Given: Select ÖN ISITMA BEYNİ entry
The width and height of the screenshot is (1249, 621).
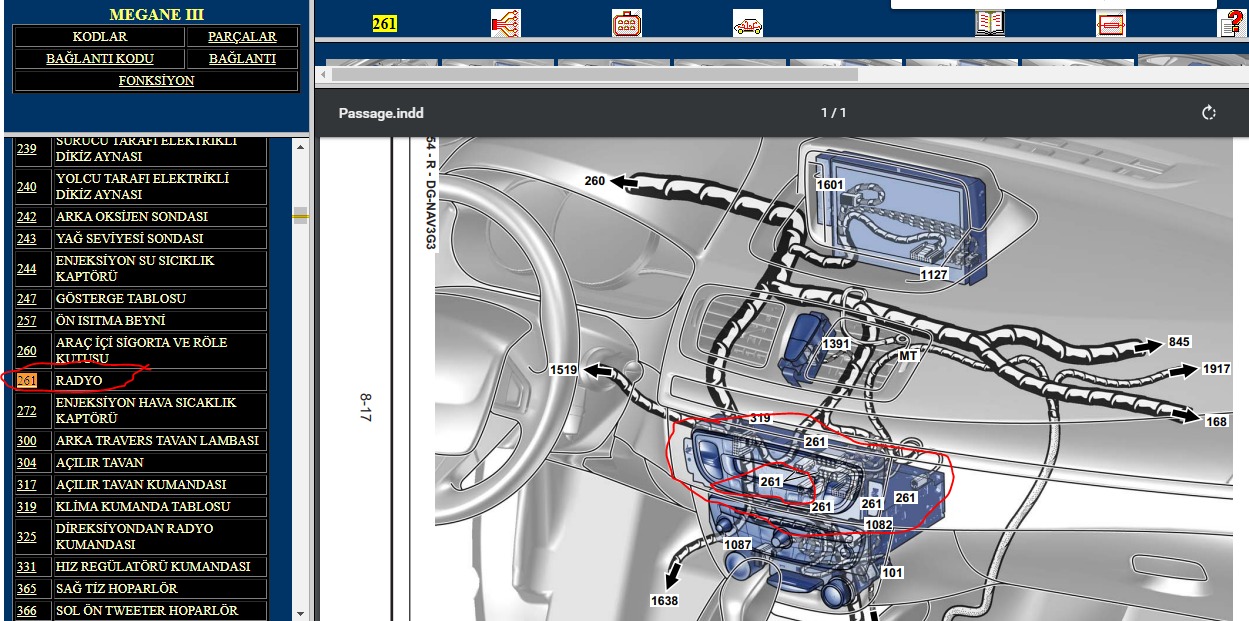Looking at the screenshot, I should 111,321.
